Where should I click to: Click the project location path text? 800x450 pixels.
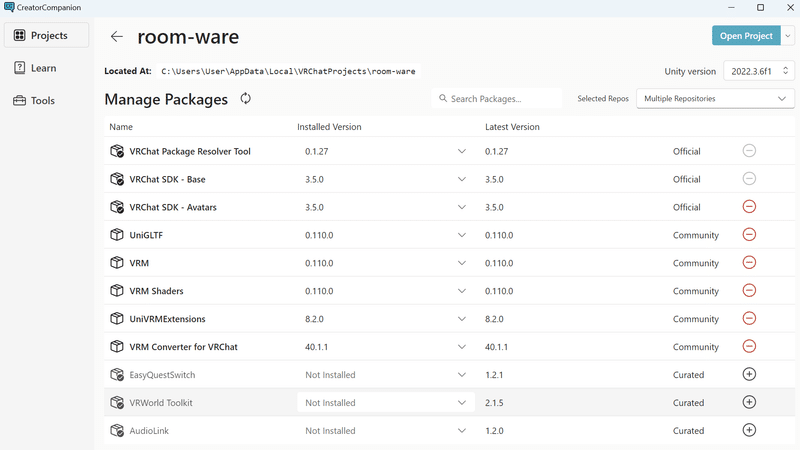pyautogui.click(x=288, y=71)
